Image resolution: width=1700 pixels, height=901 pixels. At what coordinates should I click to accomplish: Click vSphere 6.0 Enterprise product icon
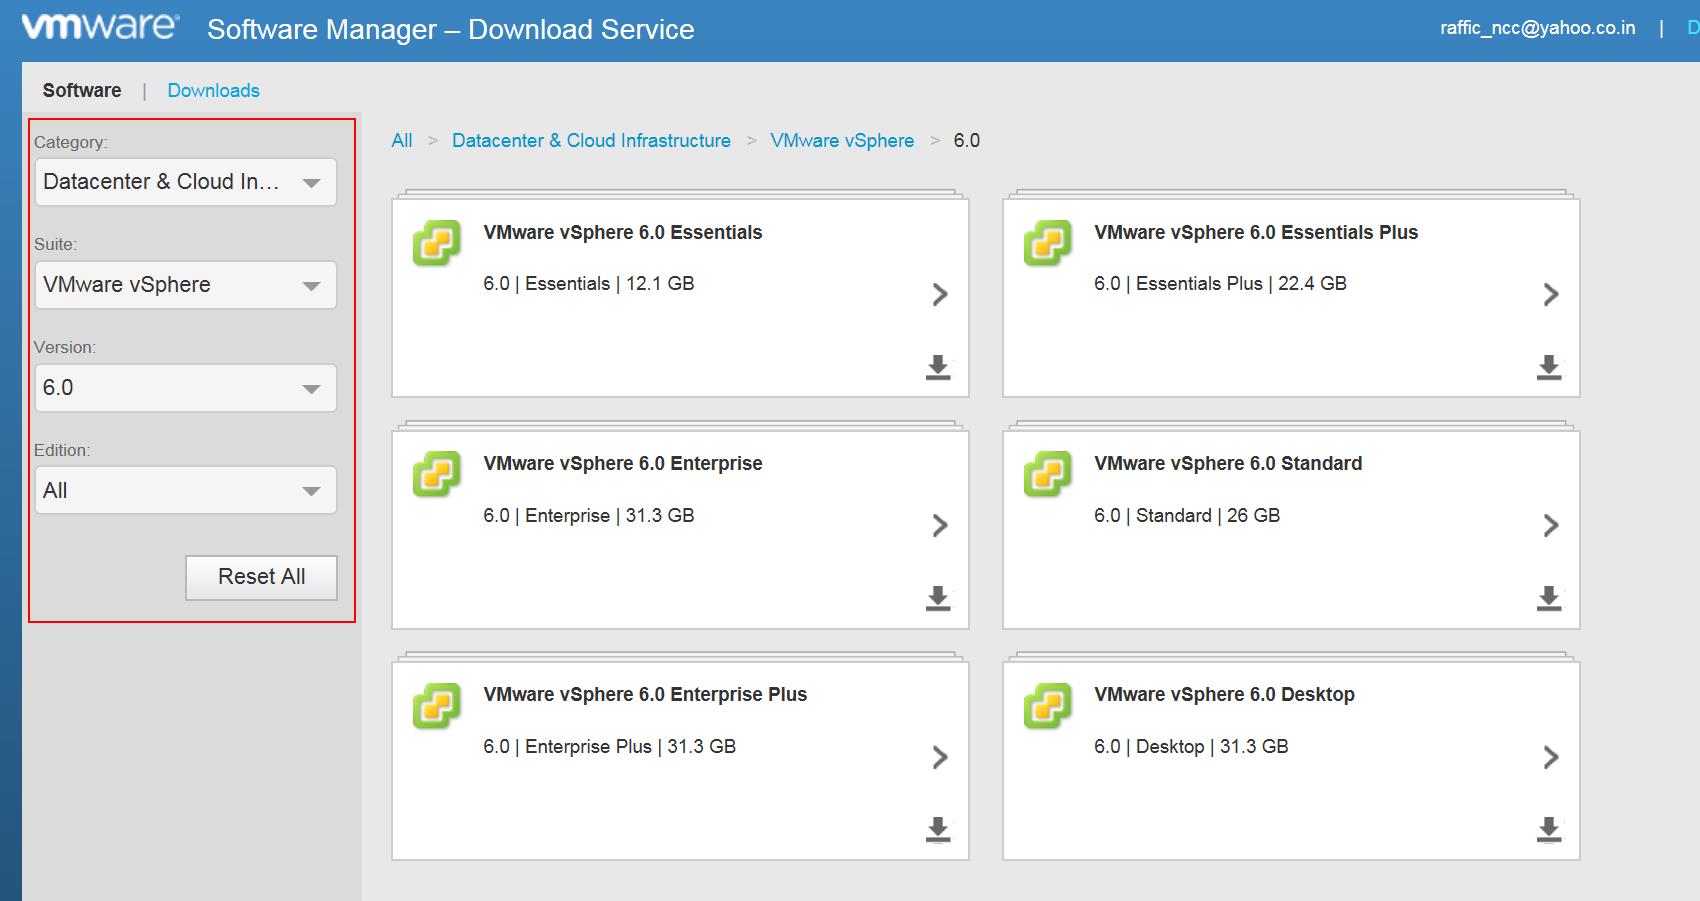437,474
